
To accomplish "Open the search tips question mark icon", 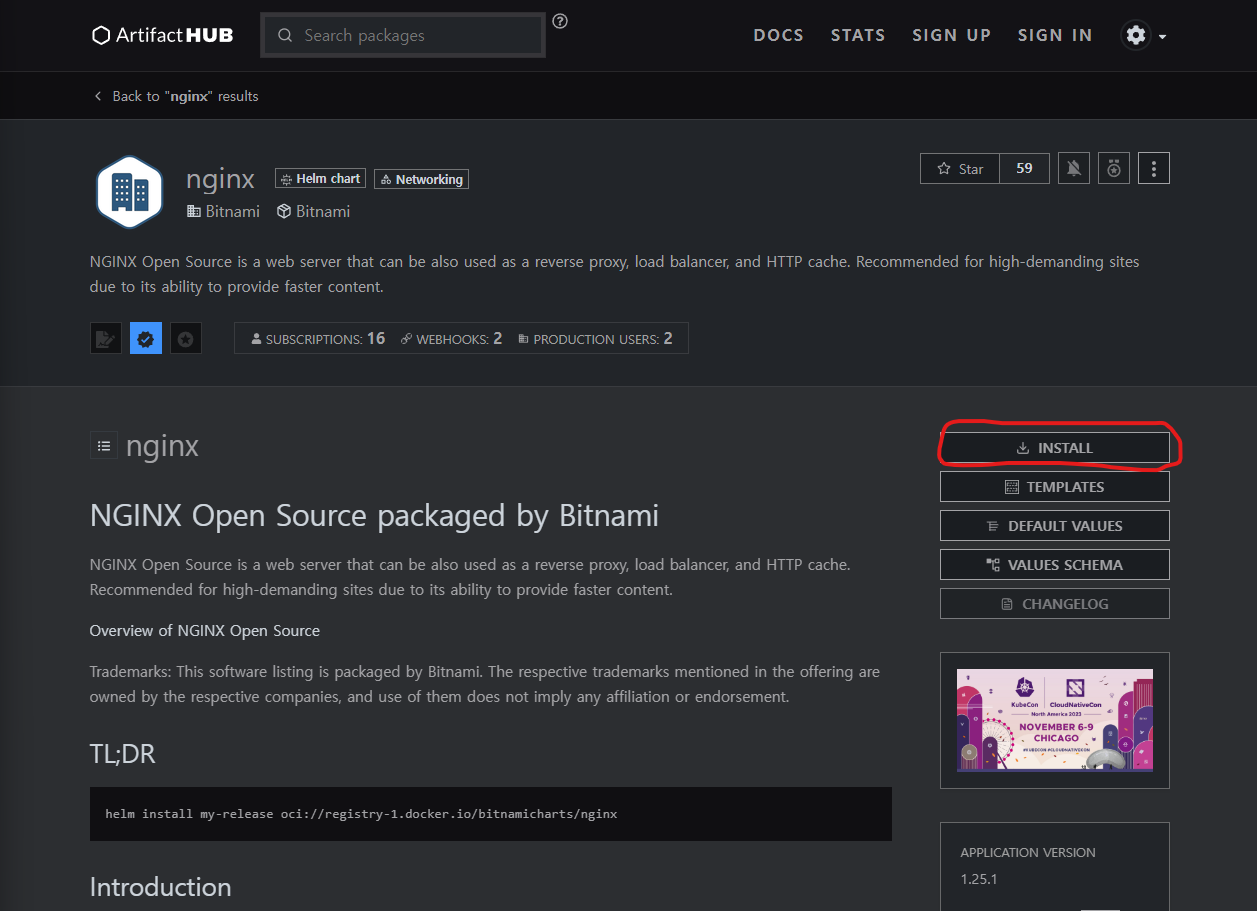I will (x=560, y=21).
